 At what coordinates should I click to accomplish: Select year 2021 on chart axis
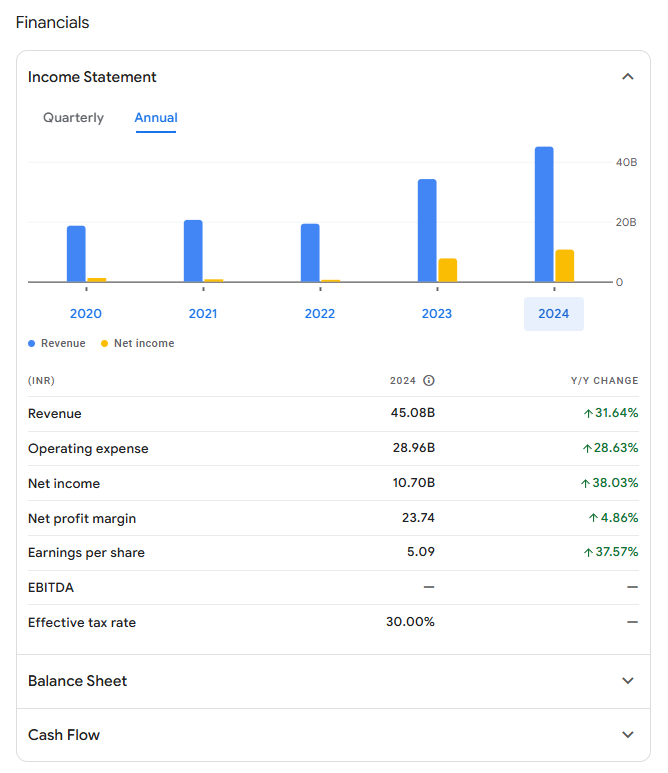(203, 314)
